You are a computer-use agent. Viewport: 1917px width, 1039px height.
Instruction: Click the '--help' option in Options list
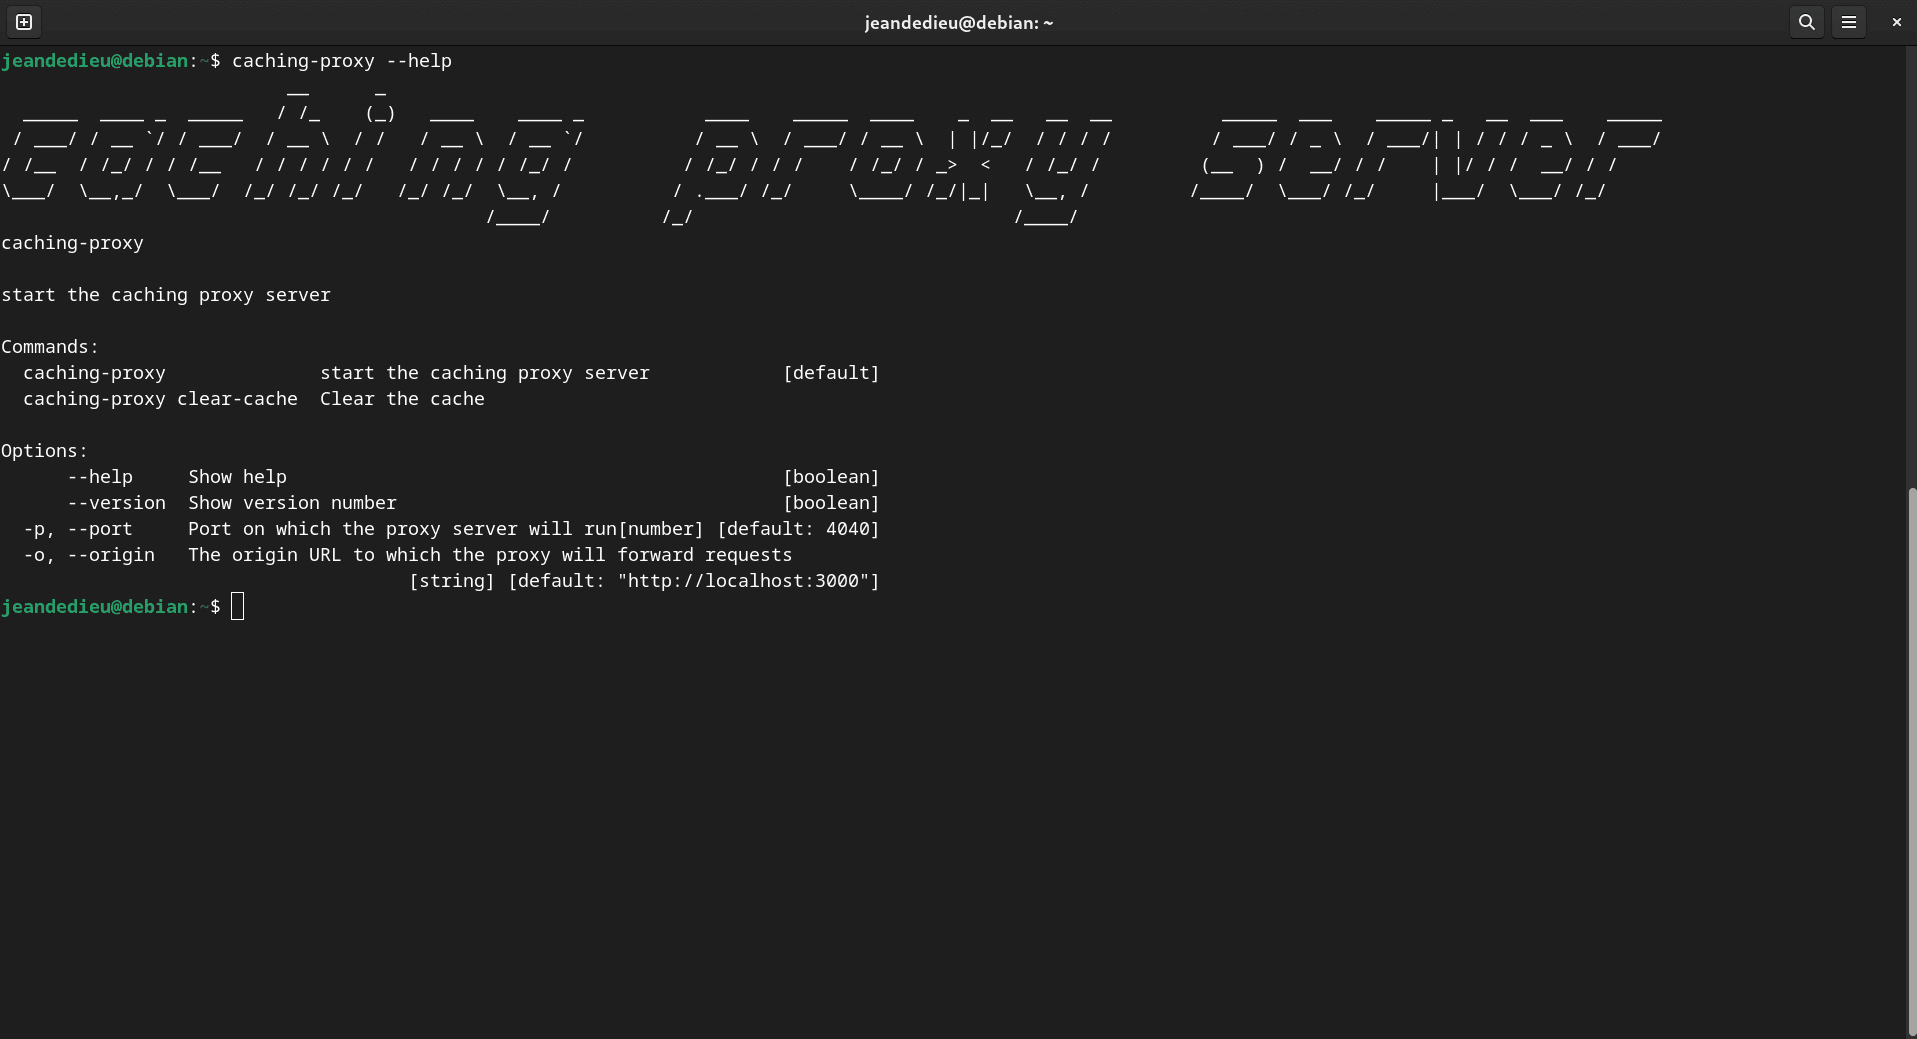pyautogui.click(x=100, y=477)
